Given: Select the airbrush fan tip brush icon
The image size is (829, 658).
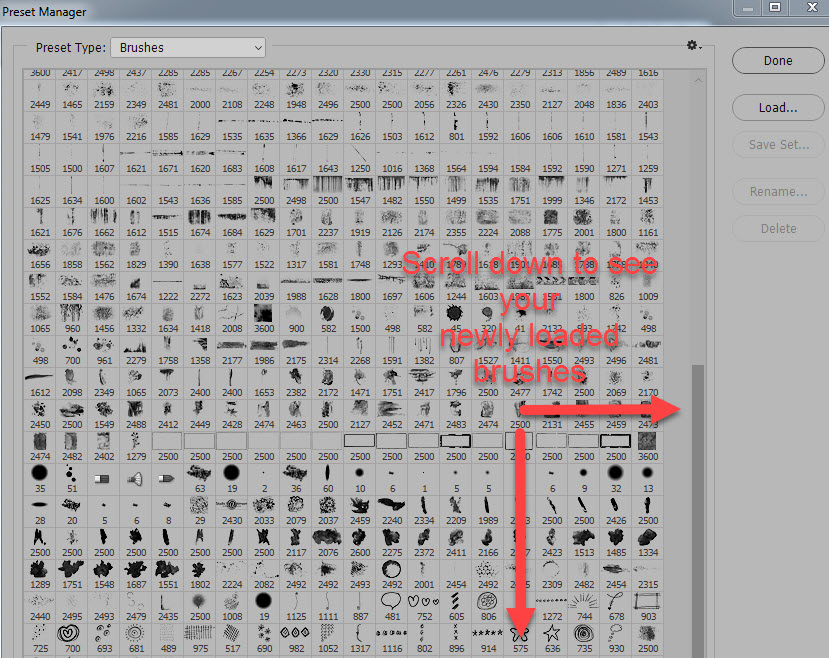Looking at the screenshot, I should tap(136, 479).
